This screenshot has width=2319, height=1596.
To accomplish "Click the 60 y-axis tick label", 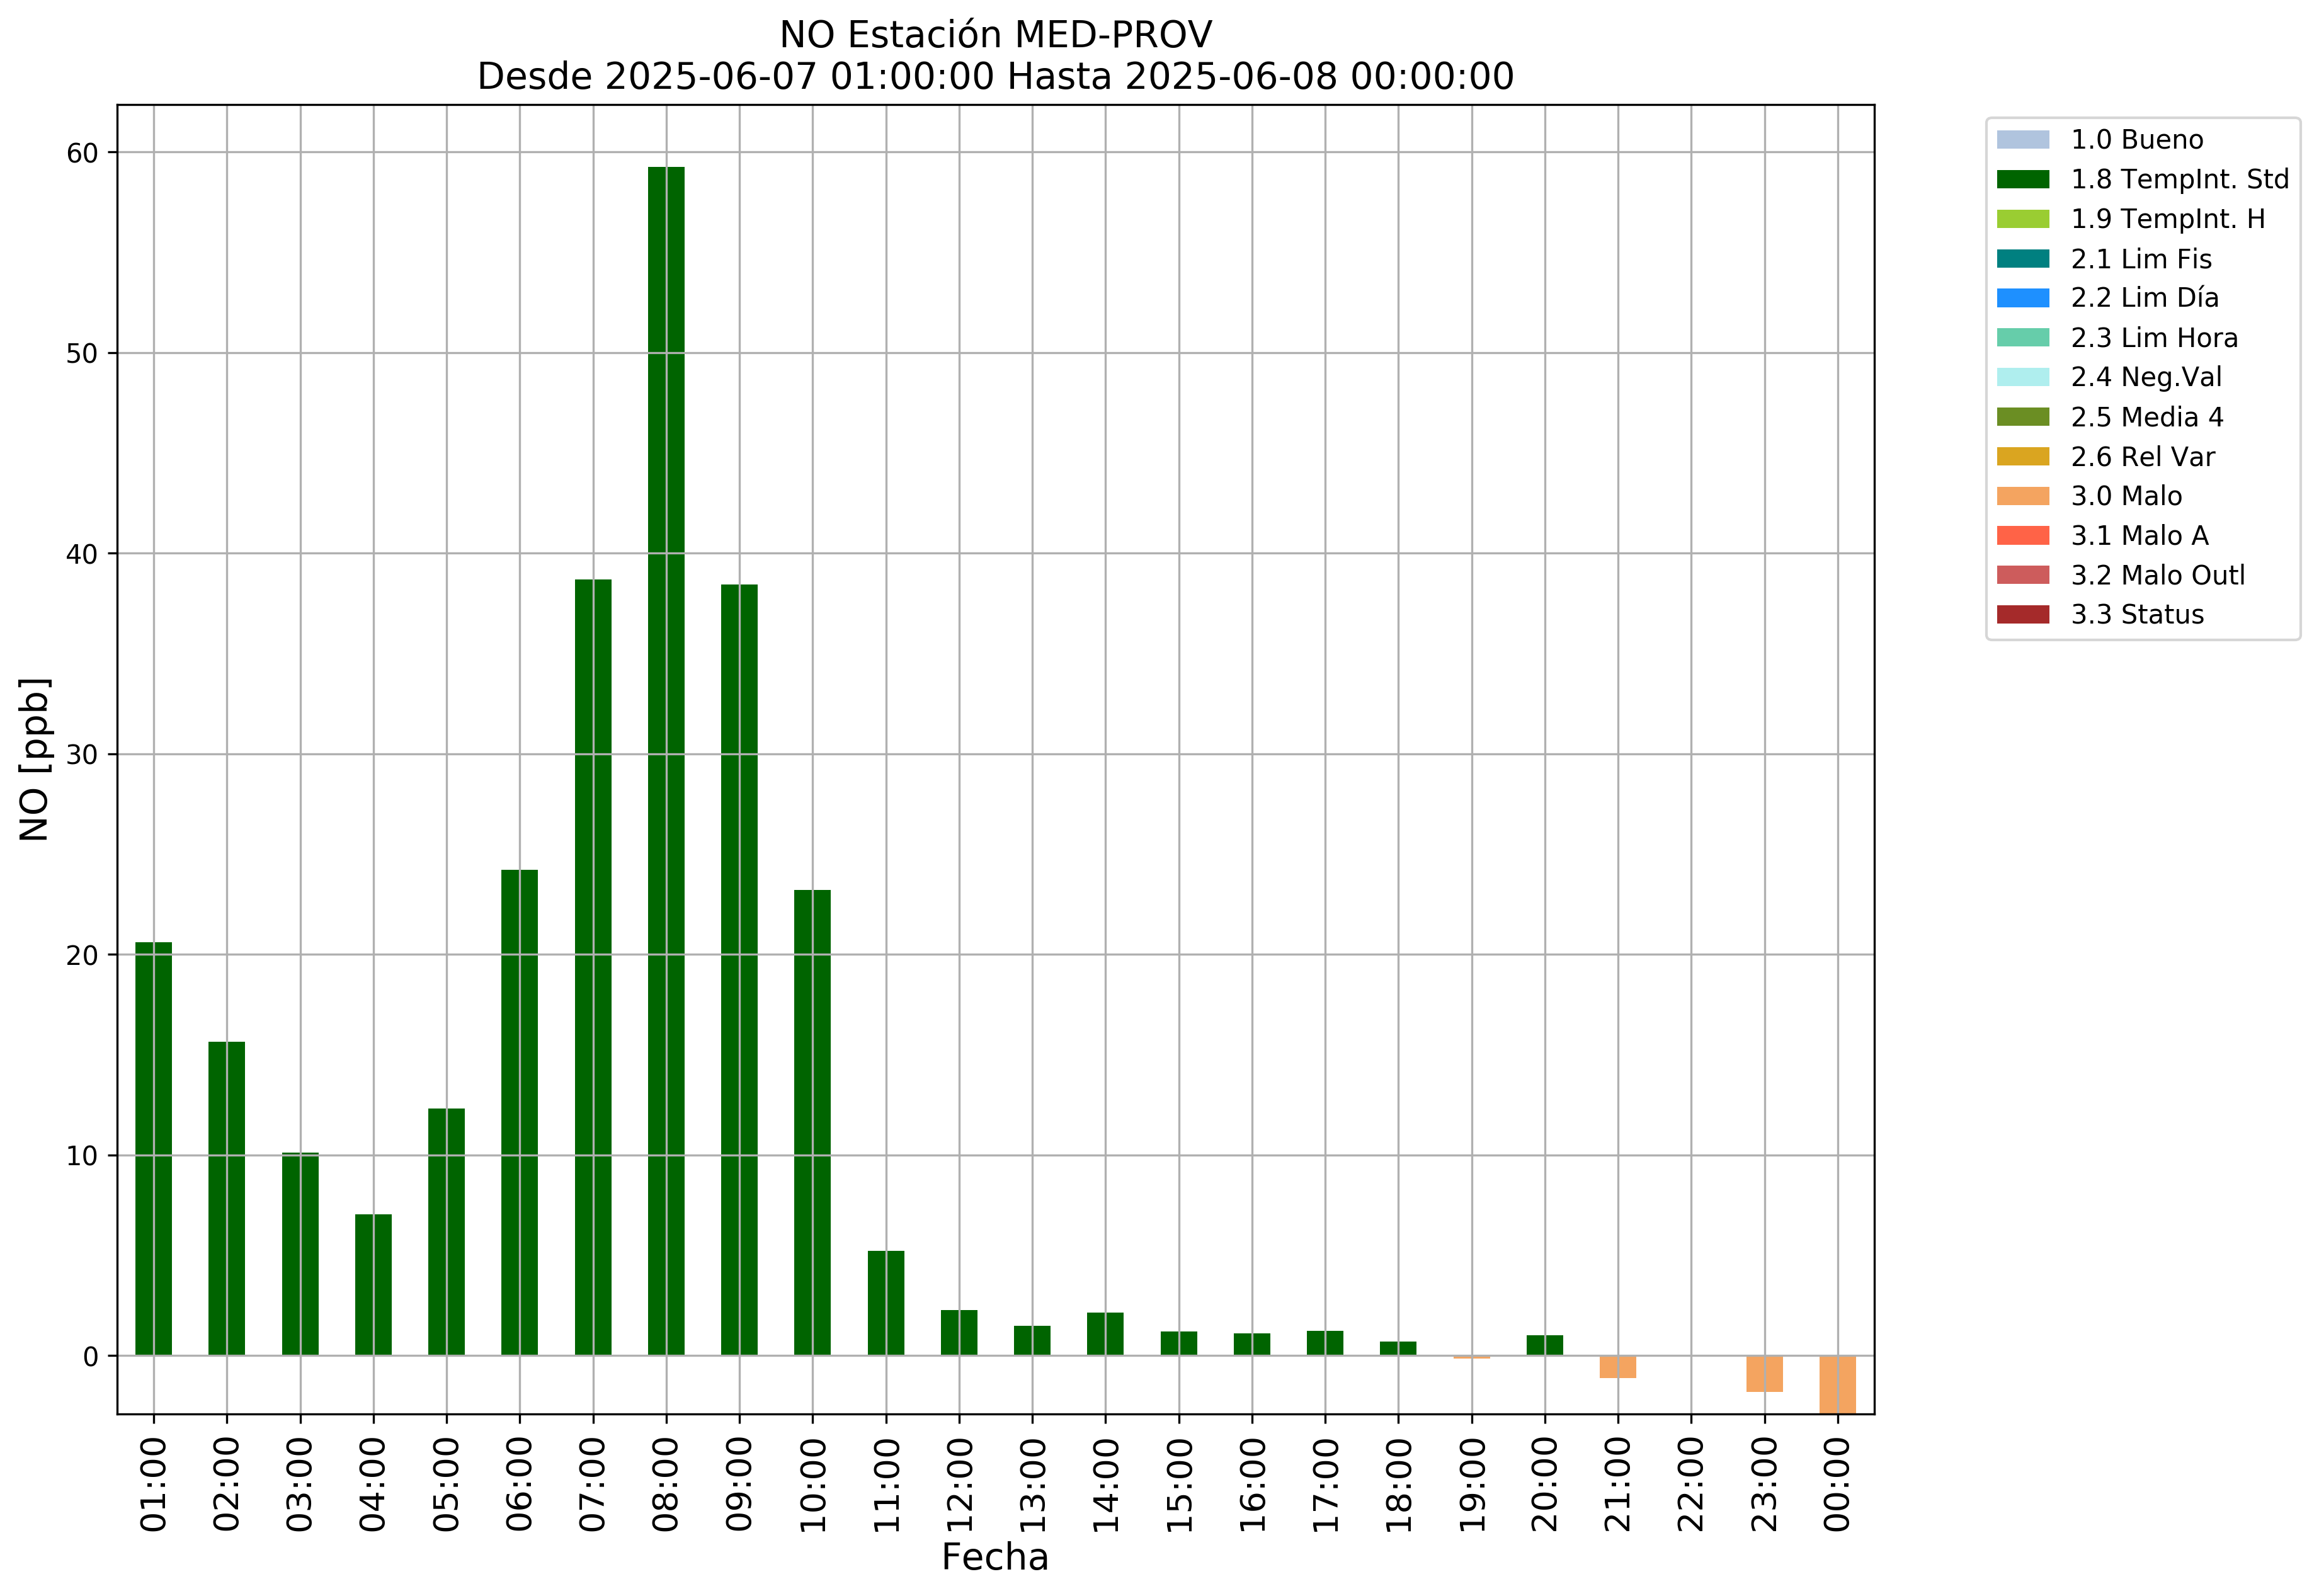I will click(83, 153).
